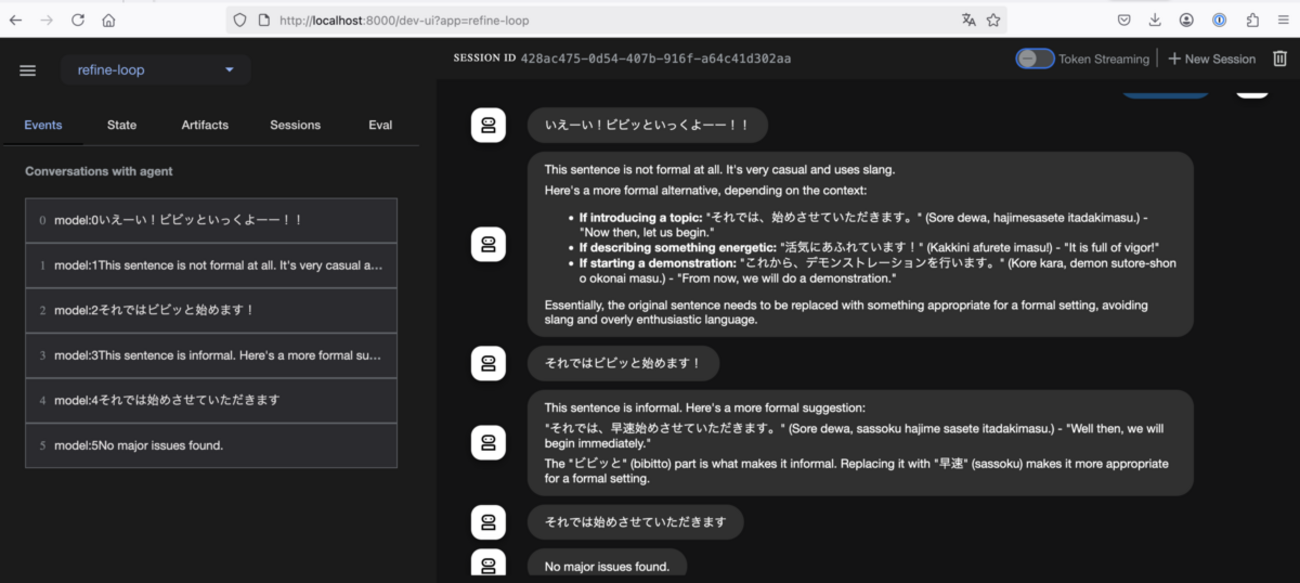The width and height of the screenshot is (1300, 583).
Task: Click the agent bot avatar beside the first message
Action: click(x=488, y=125)
